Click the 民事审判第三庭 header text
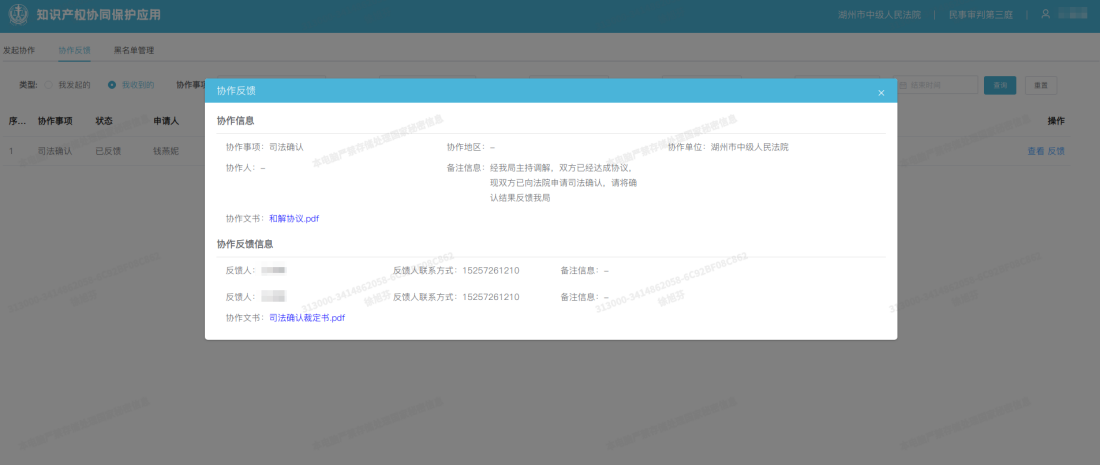The image size is (1100, 465). pos(982,15)
